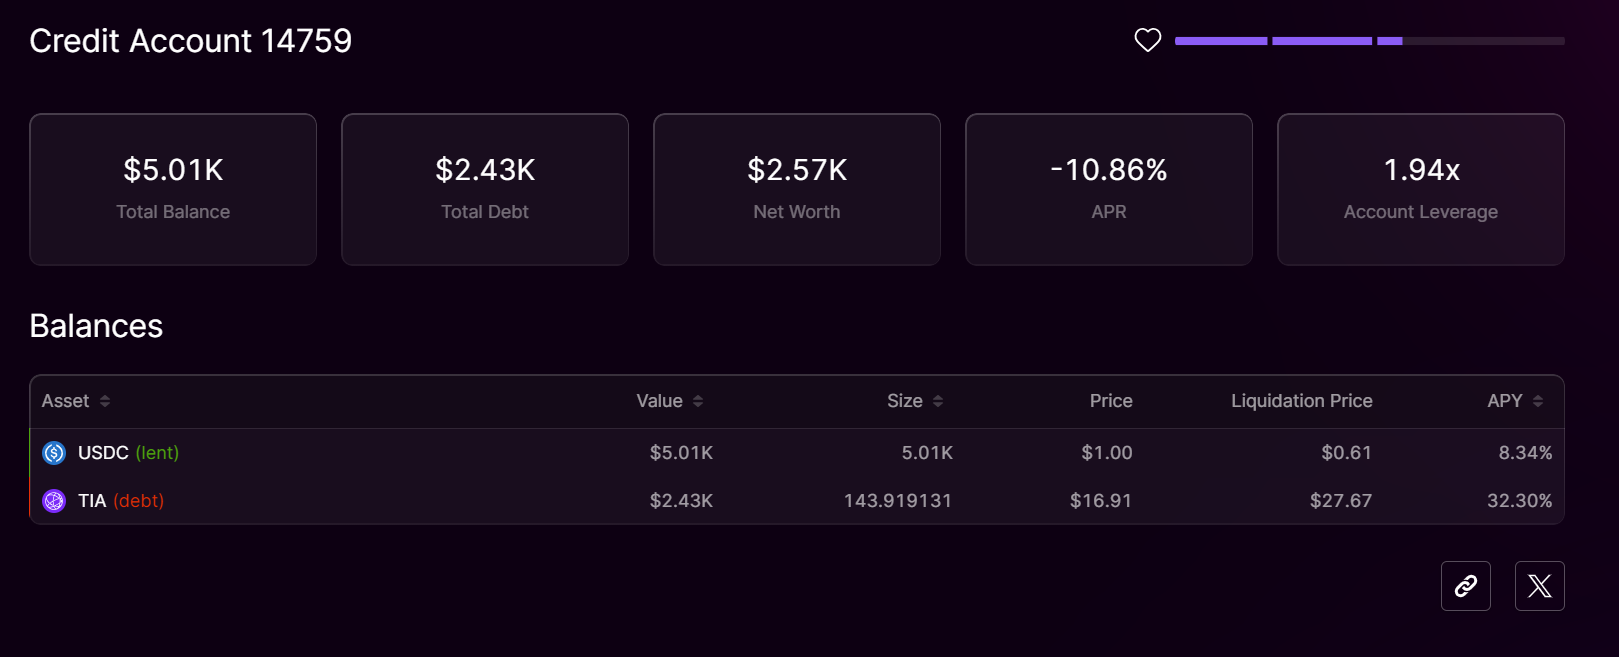Image resolution: width=1619 pixels, height=657 pixels.
Task: Click the APR stat card
Action: pyautogui.click(x=1109, y=189)
